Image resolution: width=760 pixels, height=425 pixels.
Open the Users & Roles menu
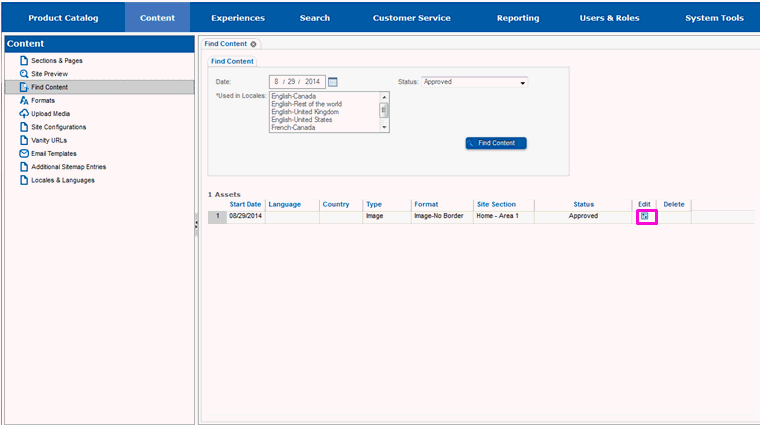click(609, 18)
